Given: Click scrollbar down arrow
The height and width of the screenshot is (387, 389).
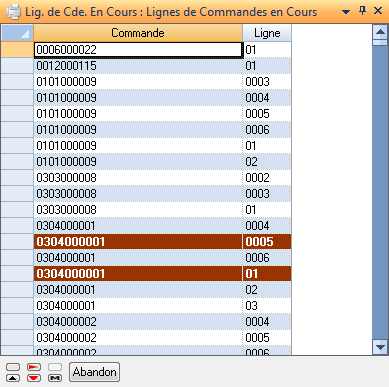Looking at the screenshot, I should pyautogui.click(x=380, y=347).
